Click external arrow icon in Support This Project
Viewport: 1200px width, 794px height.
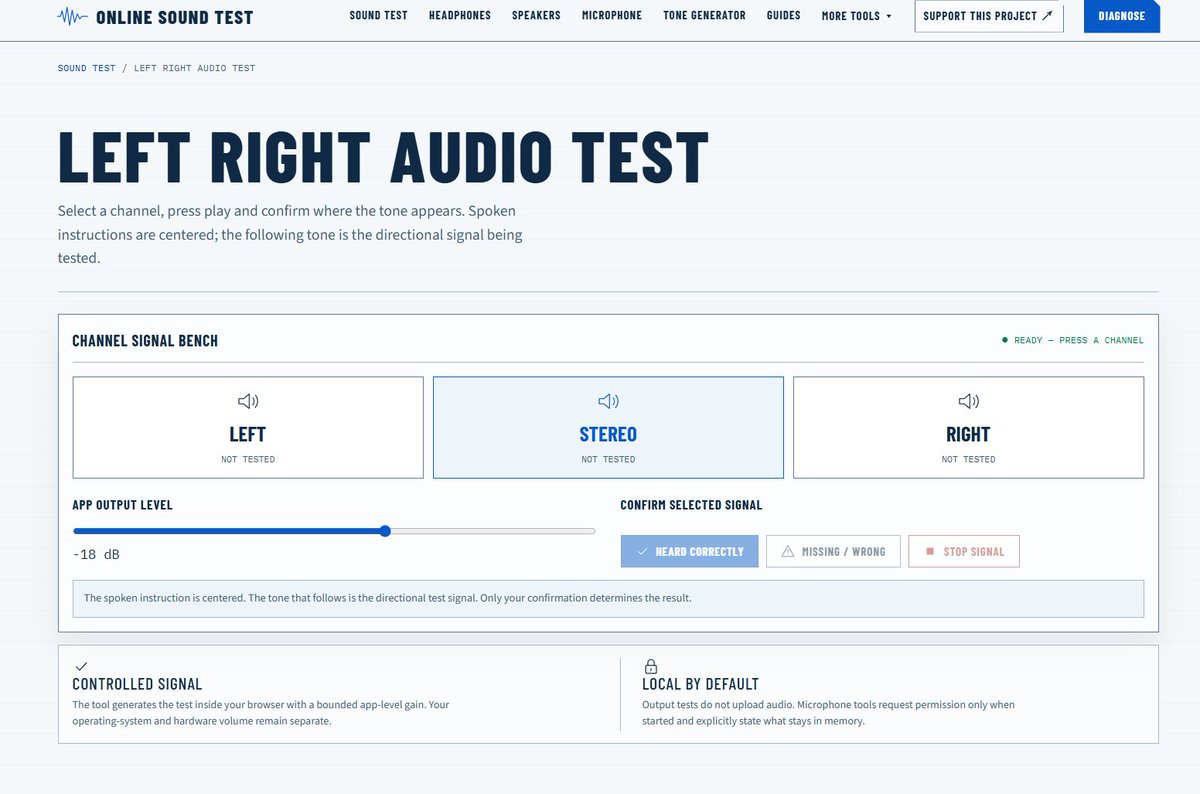1047,16
